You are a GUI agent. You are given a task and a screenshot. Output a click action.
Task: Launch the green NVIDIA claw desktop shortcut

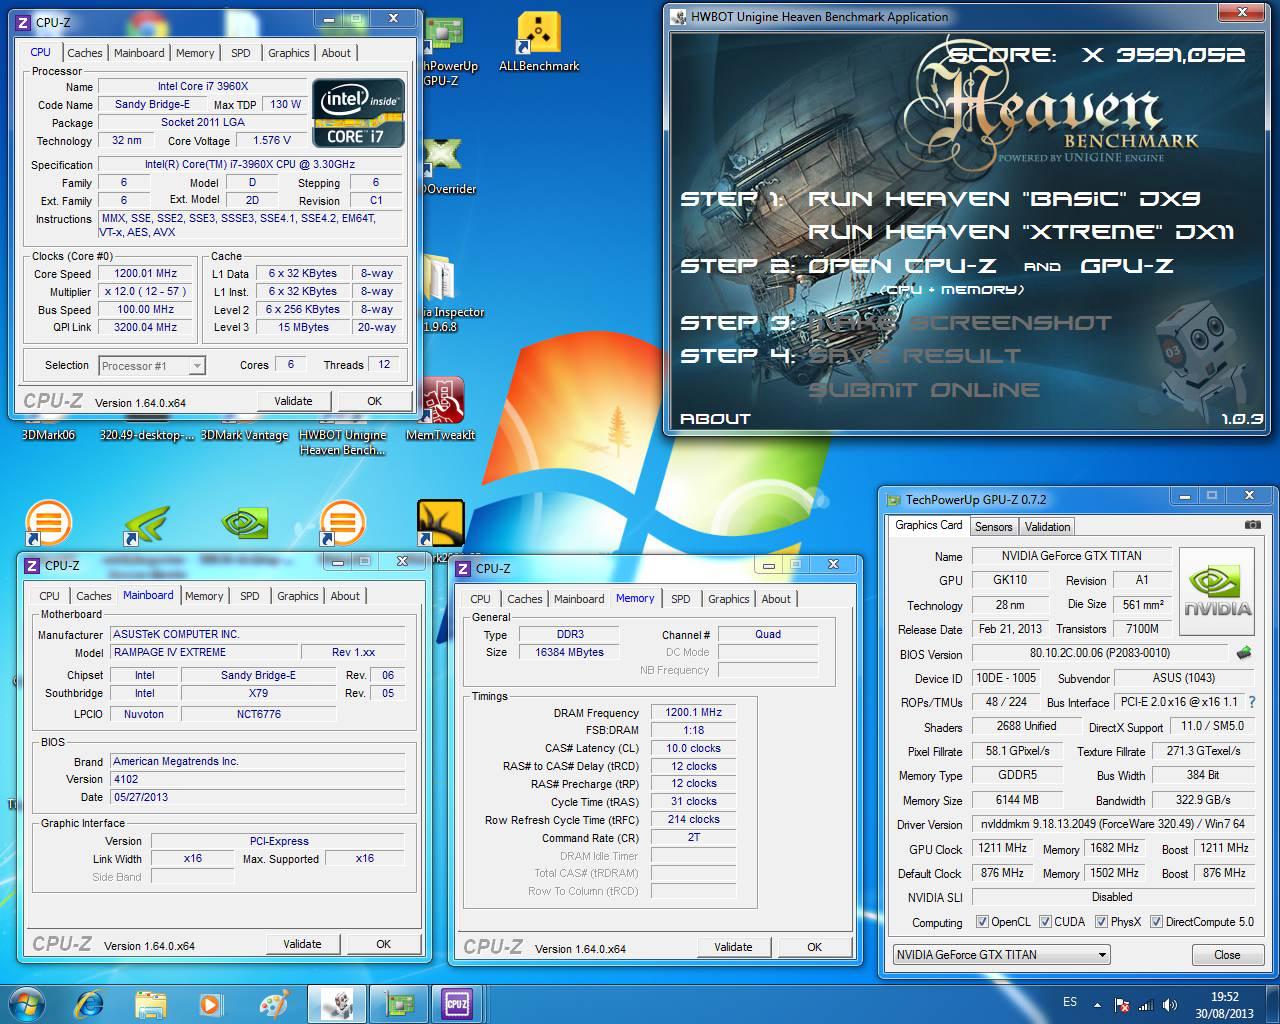145,524
